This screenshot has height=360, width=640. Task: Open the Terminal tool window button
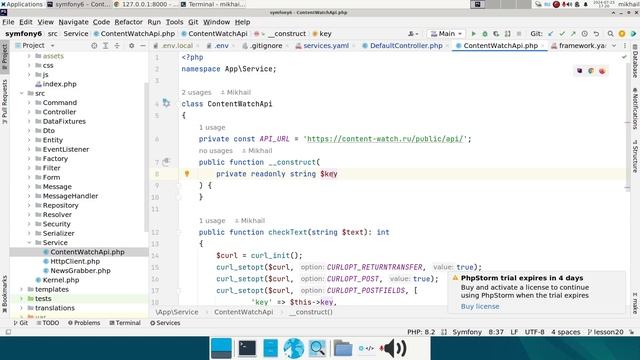tap(125, 323)
